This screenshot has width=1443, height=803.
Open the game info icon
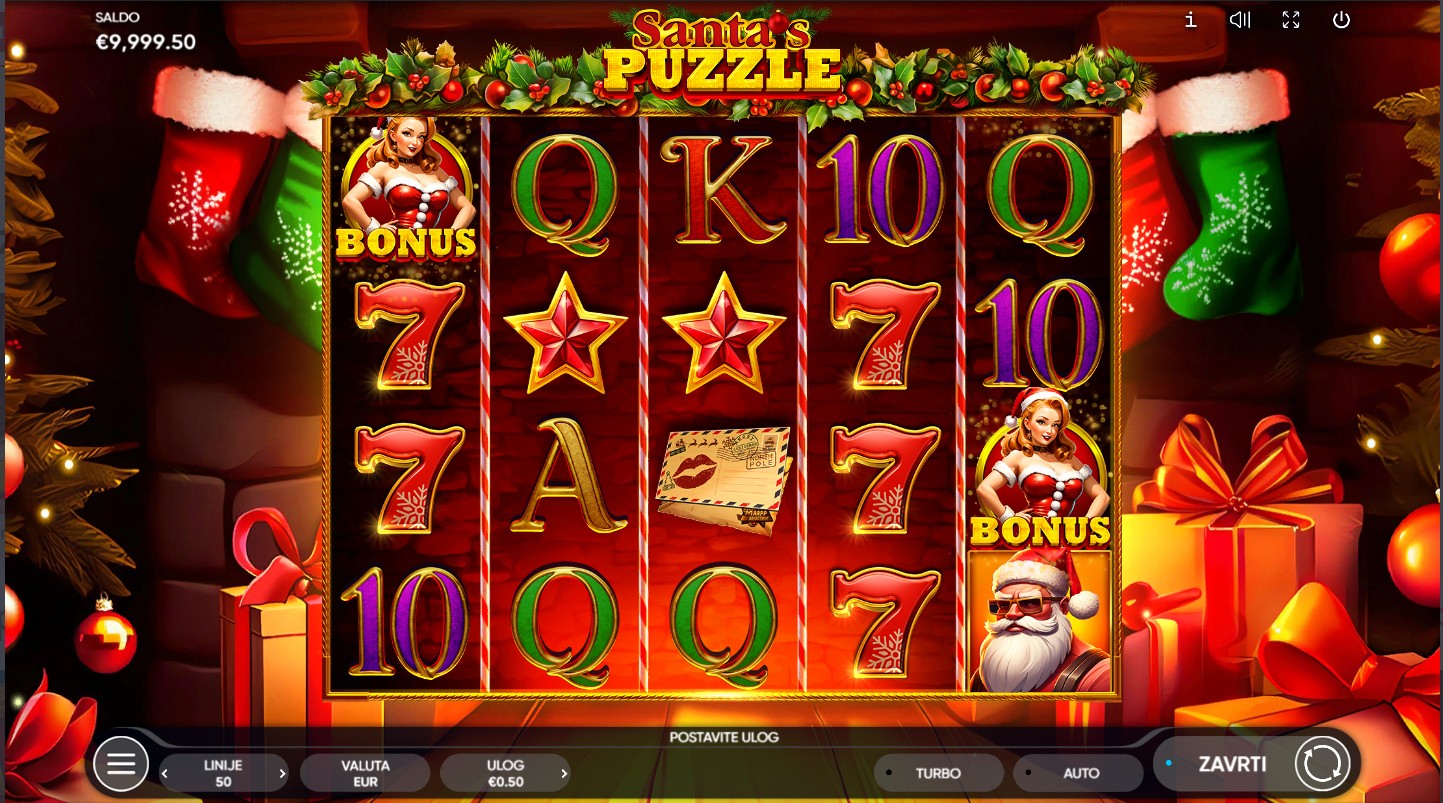pyautogui.click(x=1190, y=20)
